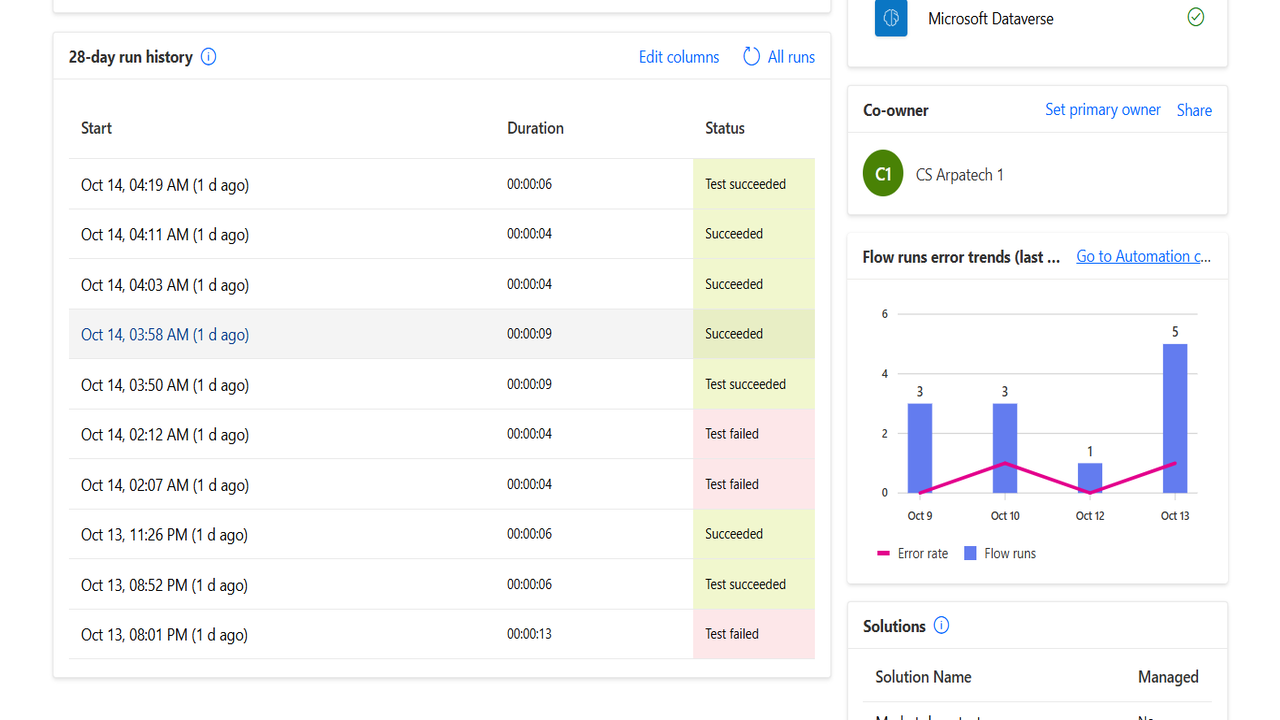Click the Oct 10 flow runs bar
This screenshot has width=1280, height=720.
pos(1005,448)
